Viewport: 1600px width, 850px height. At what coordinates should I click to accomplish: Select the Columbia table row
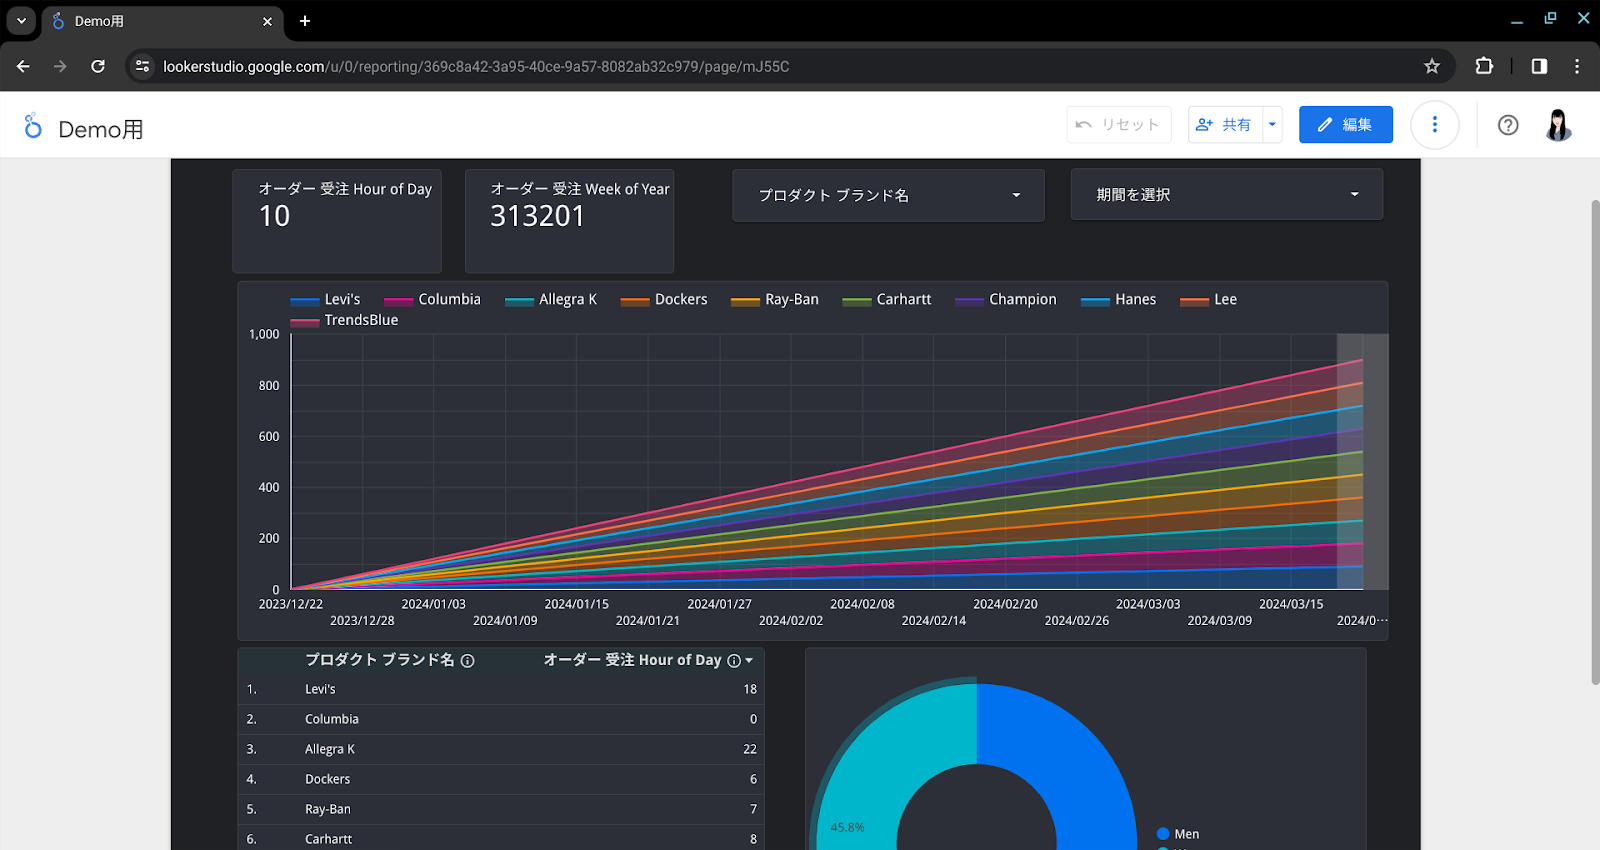tap(500, 719)
